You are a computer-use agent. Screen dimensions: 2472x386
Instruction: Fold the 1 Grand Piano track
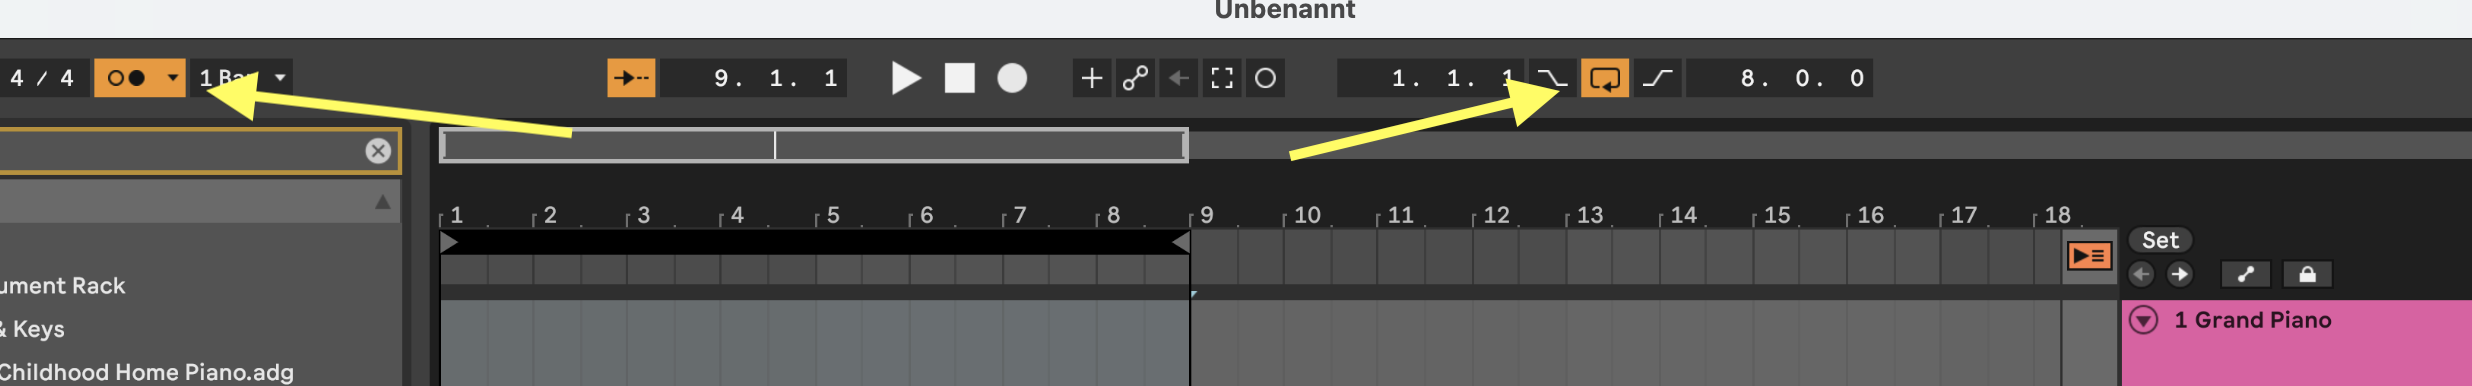click(x=2143, y=320)
